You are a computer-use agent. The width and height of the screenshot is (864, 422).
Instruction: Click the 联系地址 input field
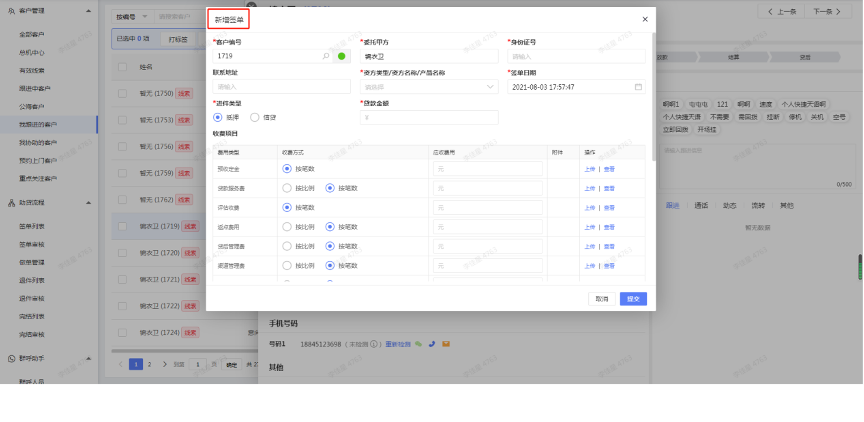[x=282, y=86]
